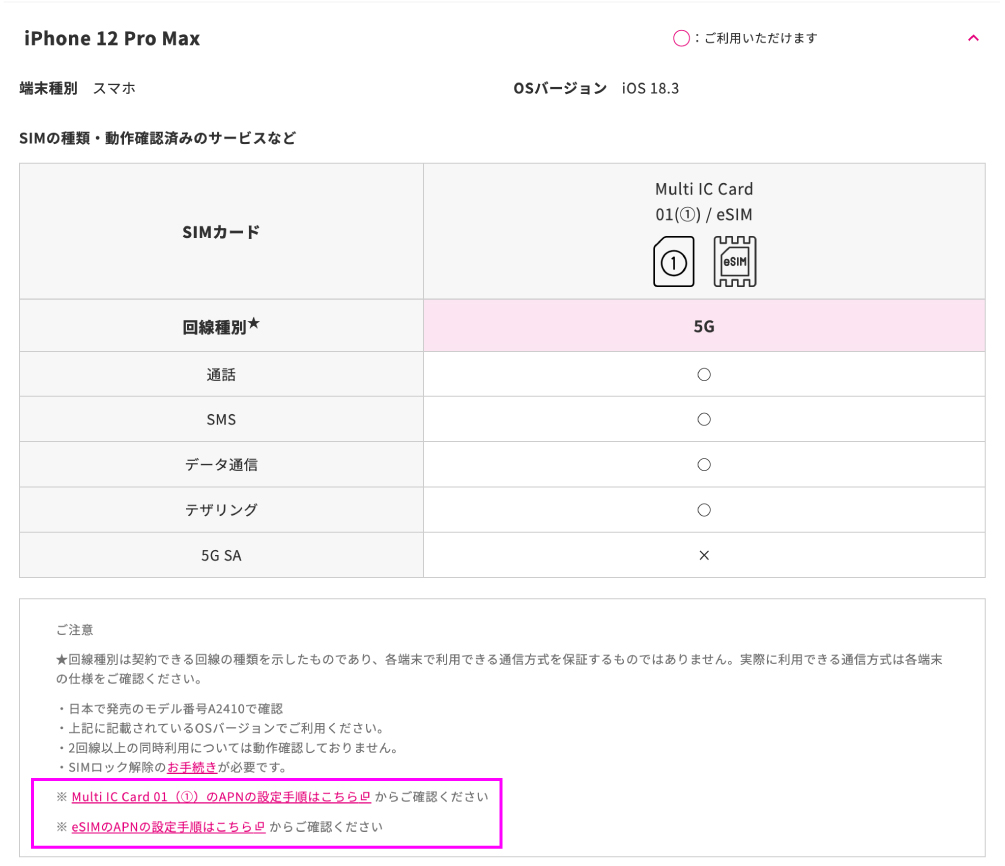1005x866 pixels.
Task: Click the SIMカード header cell
Action: tap(221, 232)
